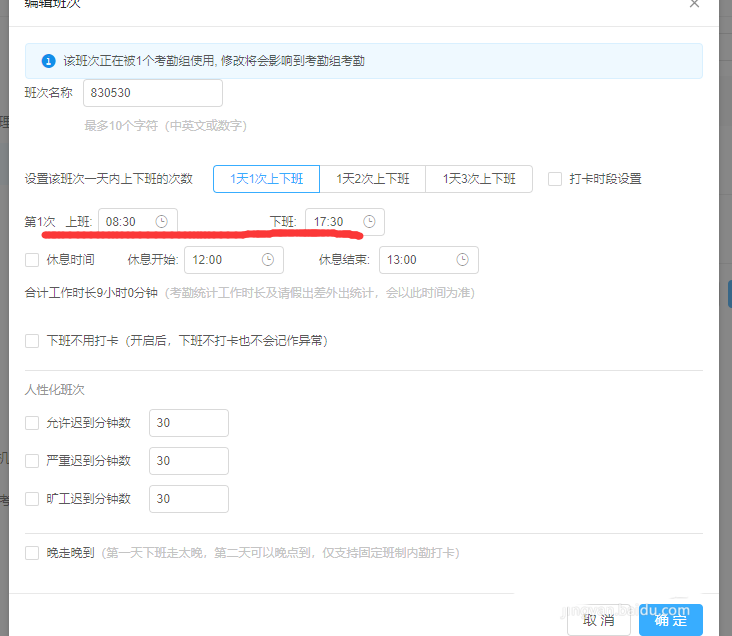Check the 下班不用打卡 option
This screenshot has width=732, height=636.
[32, 341]
